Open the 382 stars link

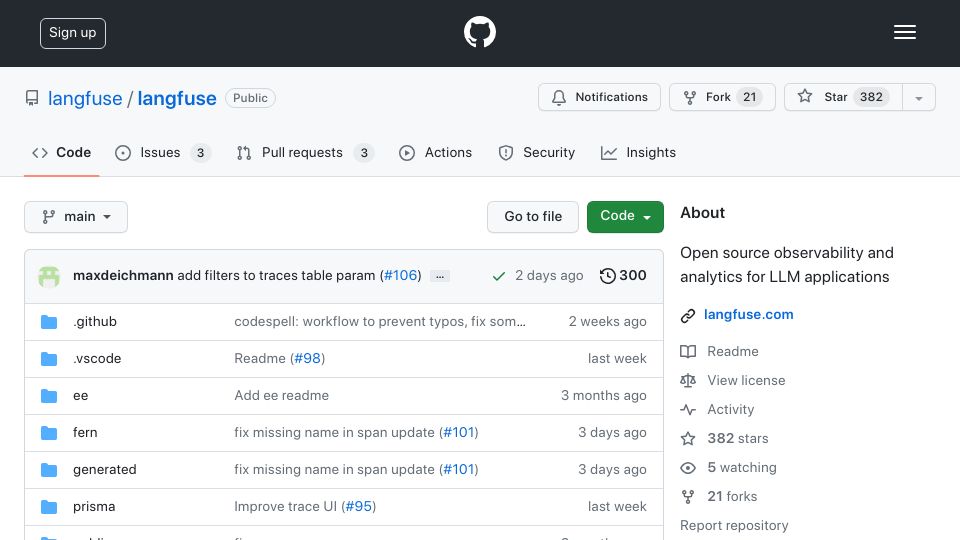[x=738, y=438]
